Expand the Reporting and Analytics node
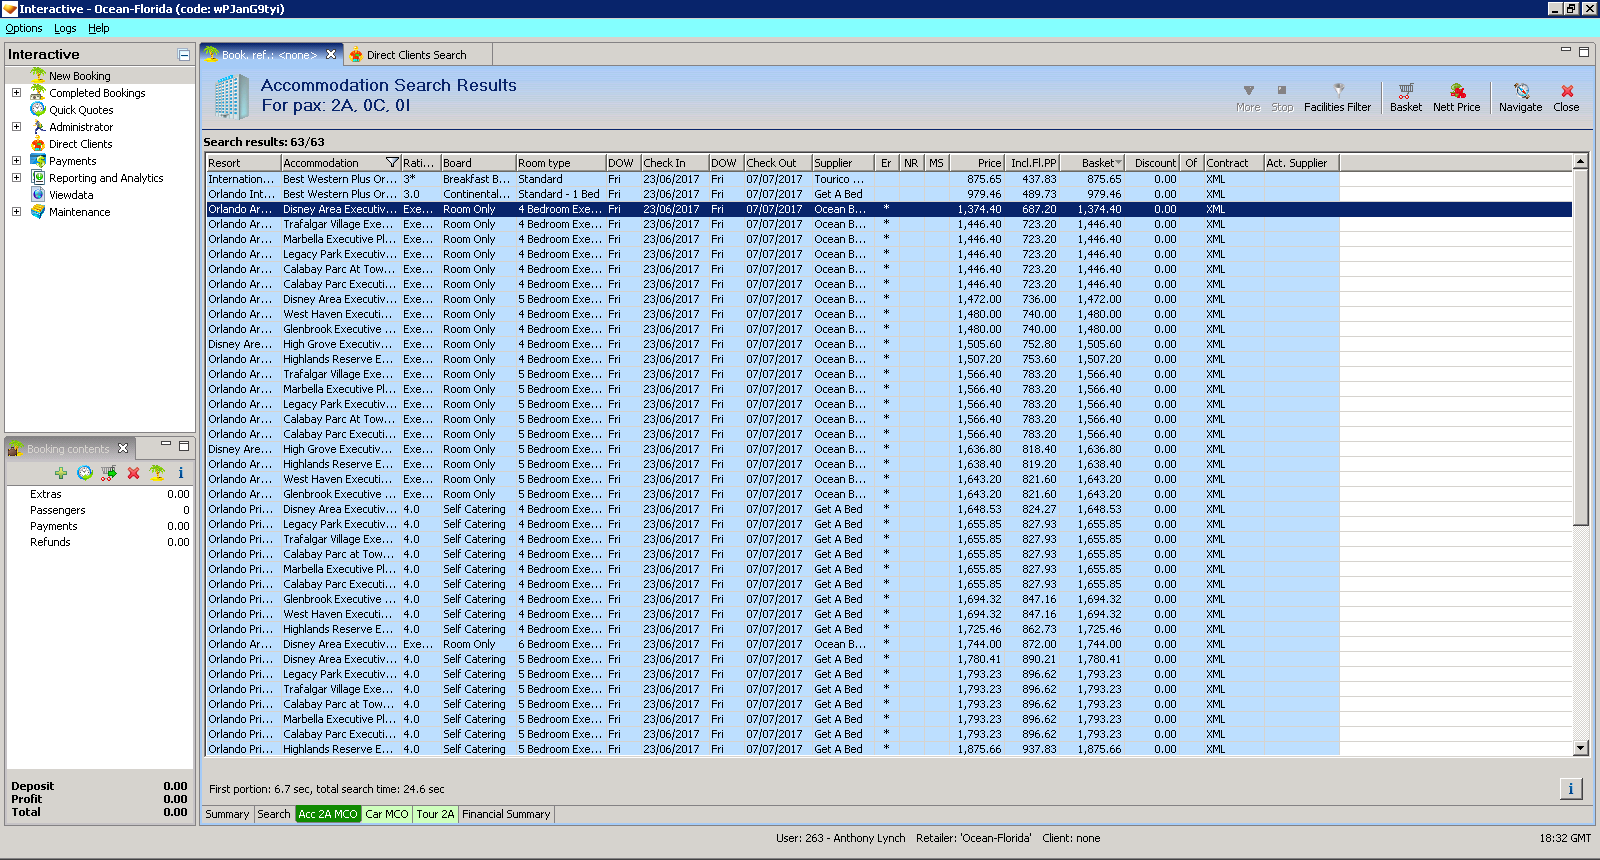 (x=16, y=178)
